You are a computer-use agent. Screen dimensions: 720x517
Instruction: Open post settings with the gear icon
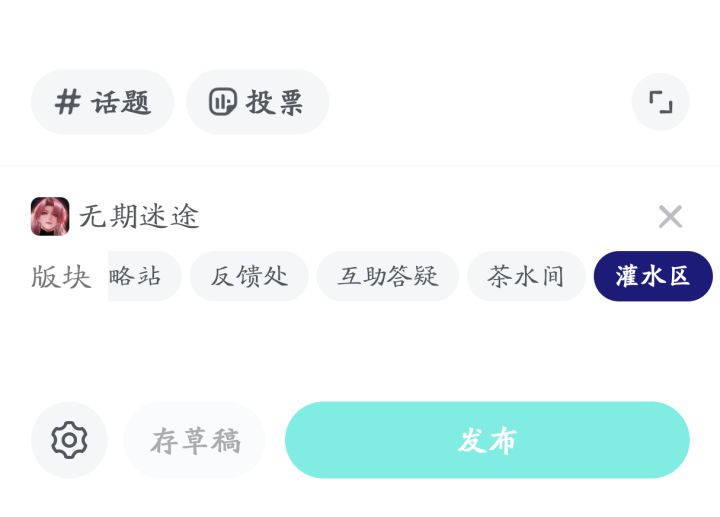click(69, 440)
